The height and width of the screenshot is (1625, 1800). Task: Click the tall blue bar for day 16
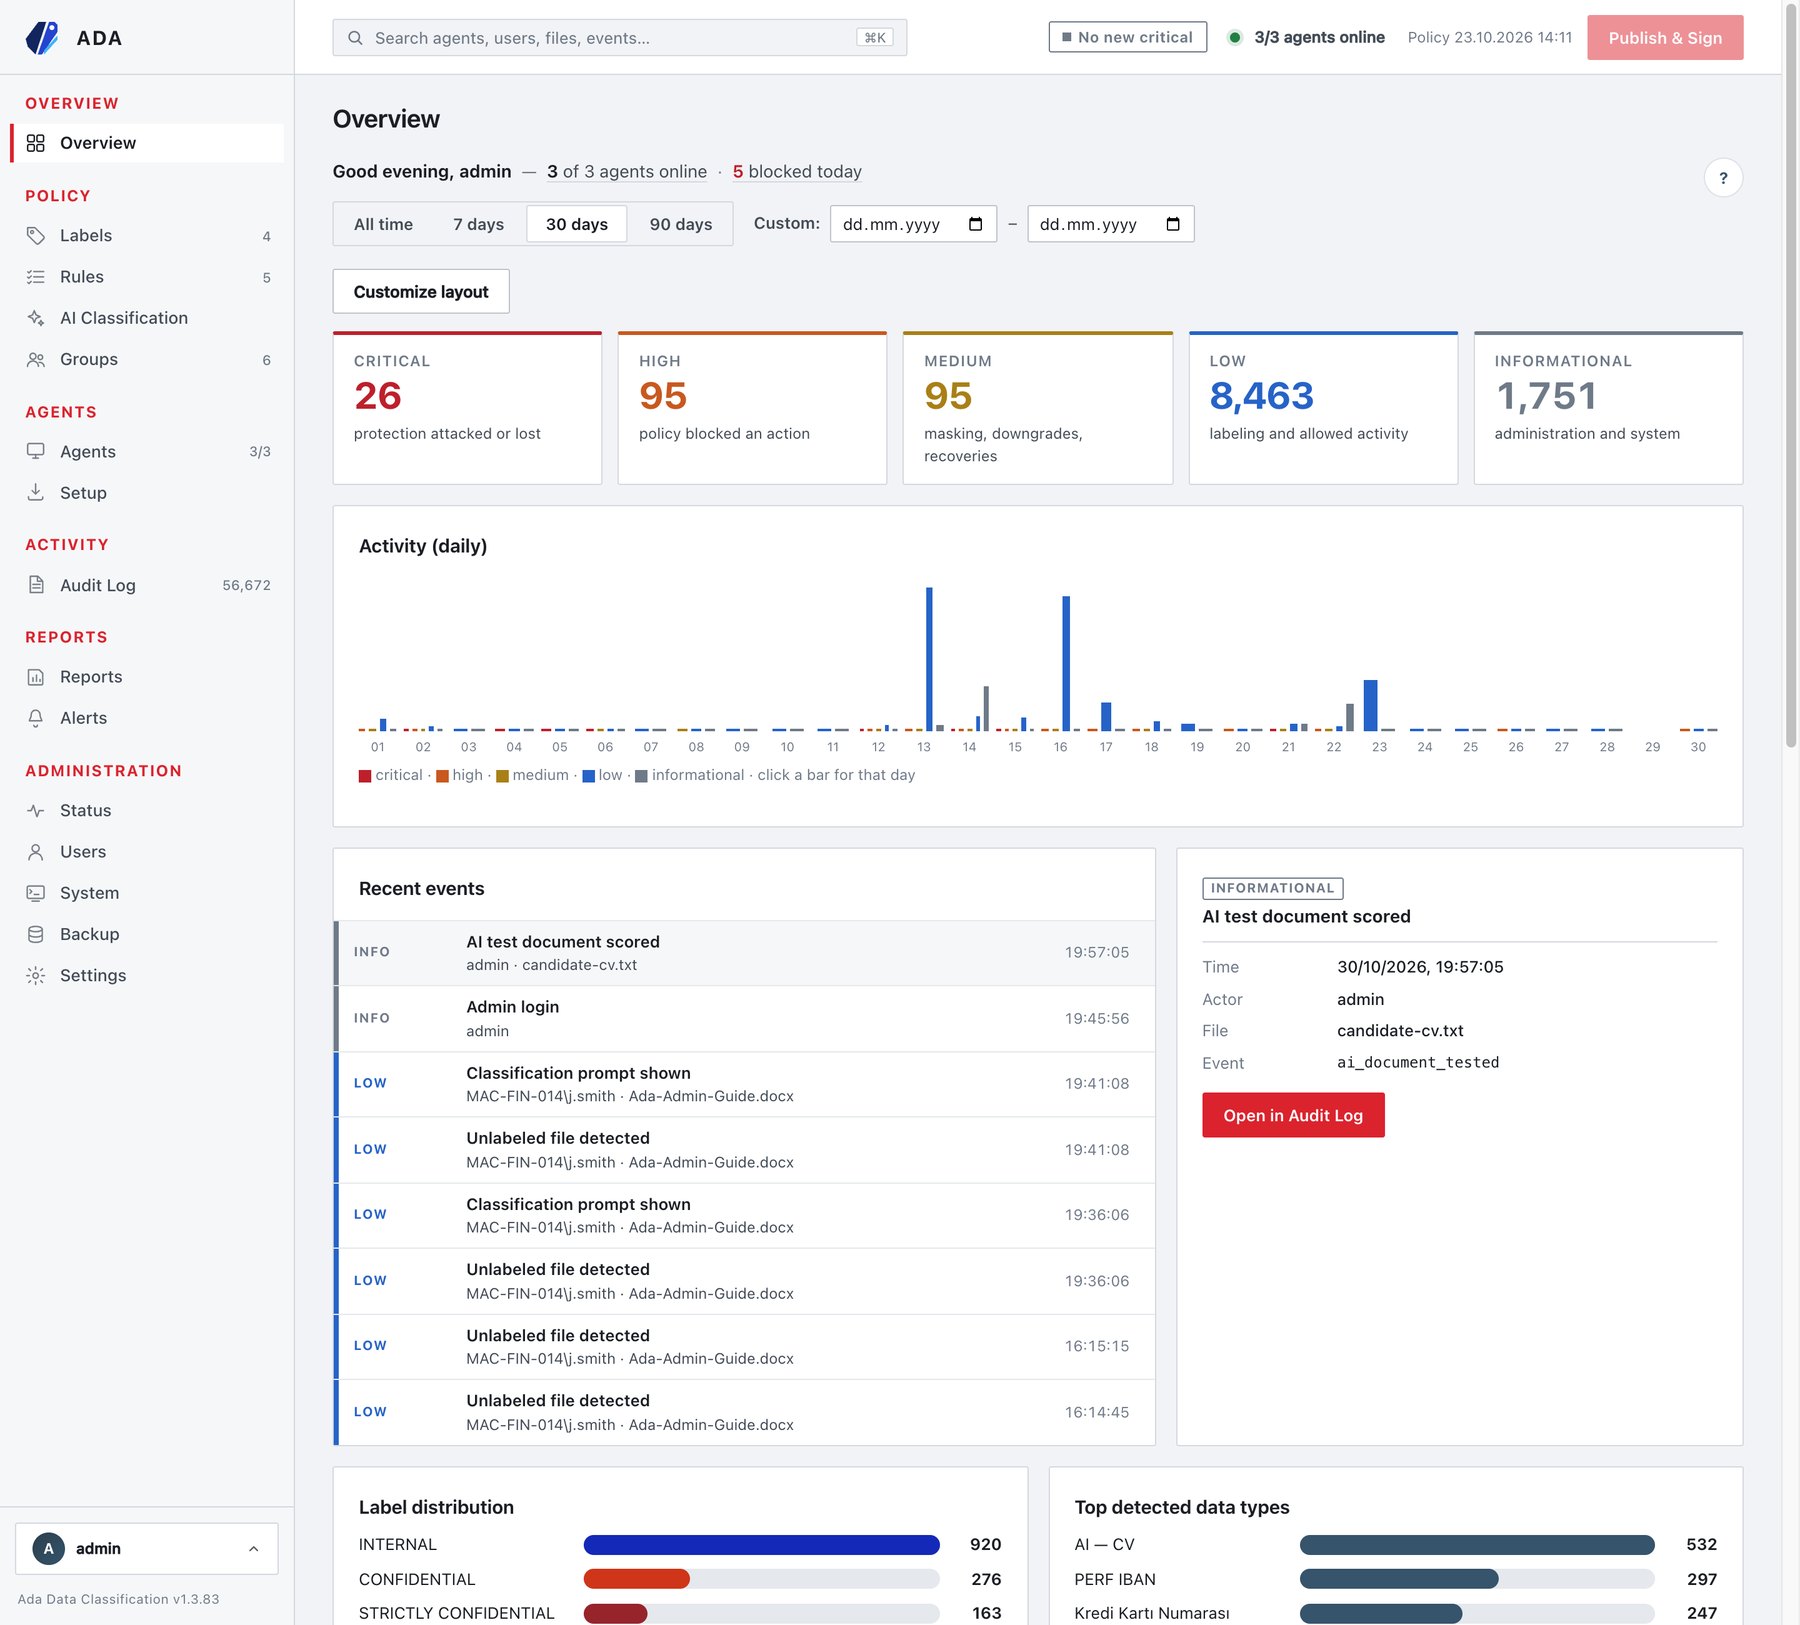pyautogui.click(x=1066, y=664)
